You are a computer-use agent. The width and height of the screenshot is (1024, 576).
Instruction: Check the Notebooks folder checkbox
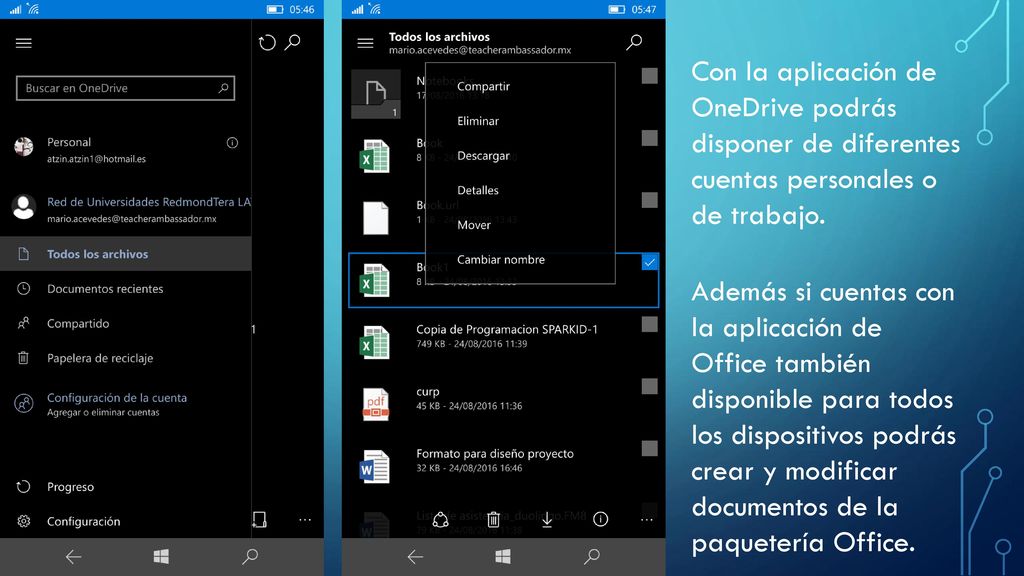pyautogui.click(x=649, y=76)
